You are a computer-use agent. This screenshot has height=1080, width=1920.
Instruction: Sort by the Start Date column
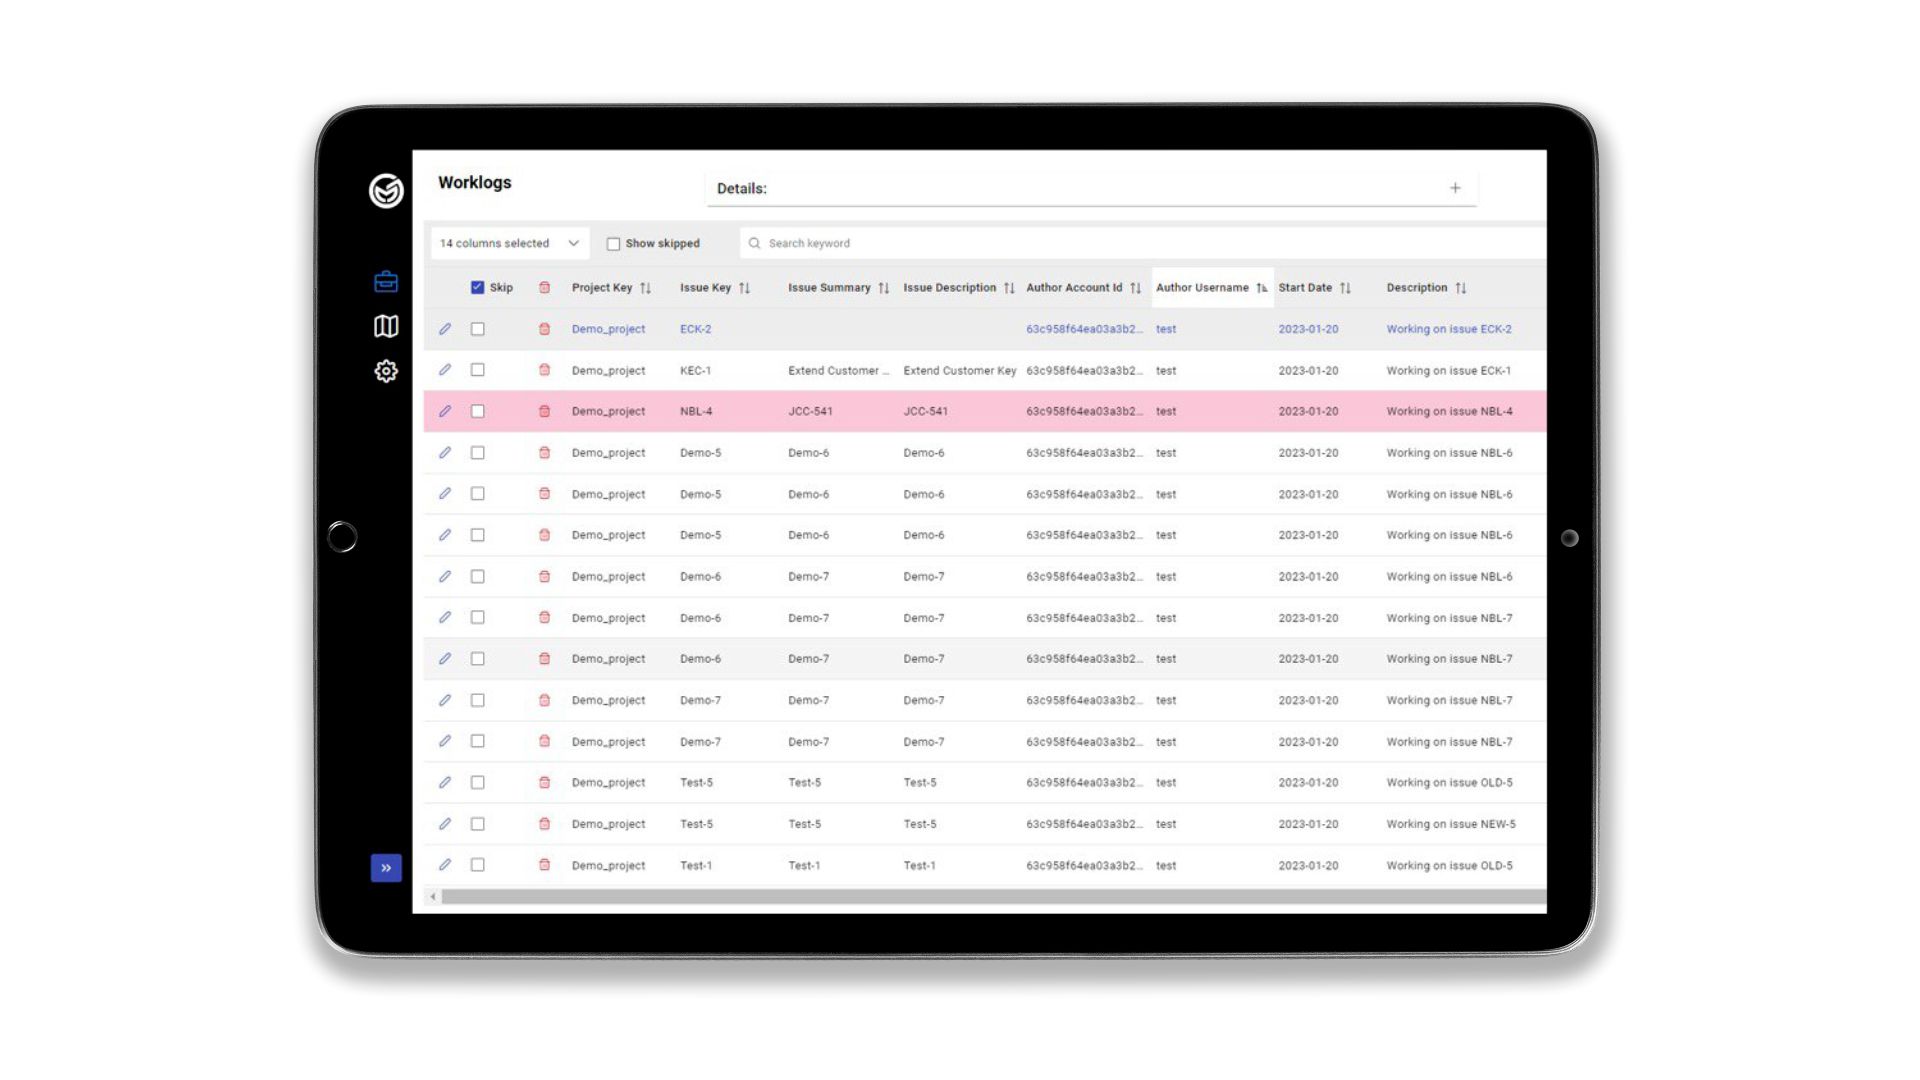[1345, 288]
